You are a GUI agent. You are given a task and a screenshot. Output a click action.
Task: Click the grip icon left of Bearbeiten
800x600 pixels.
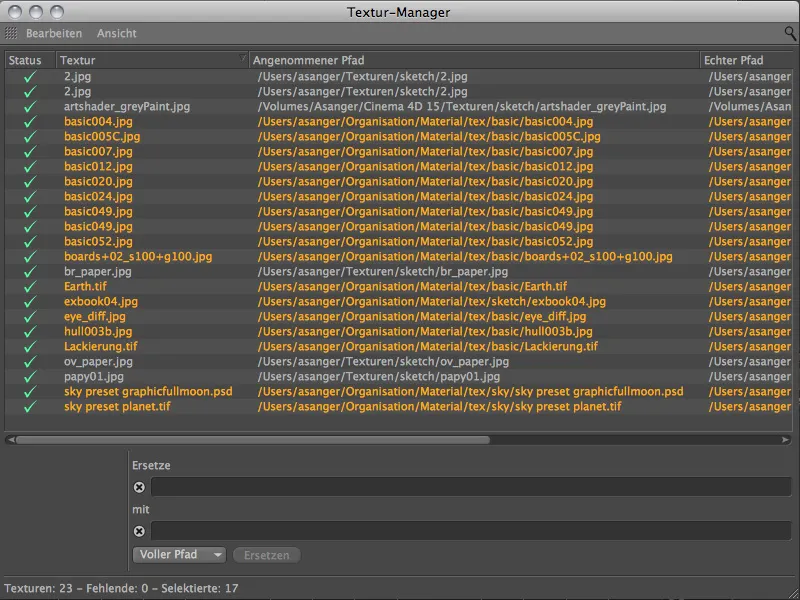11,33
